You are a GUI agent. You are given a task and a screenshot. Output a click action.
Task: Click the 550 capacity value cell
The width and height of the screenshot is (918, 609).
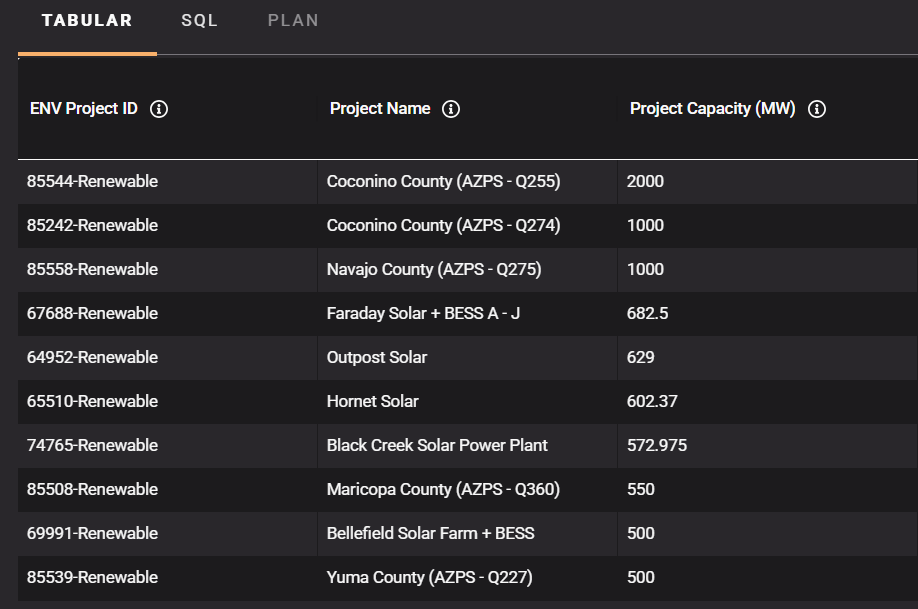[x=641, y=490]
